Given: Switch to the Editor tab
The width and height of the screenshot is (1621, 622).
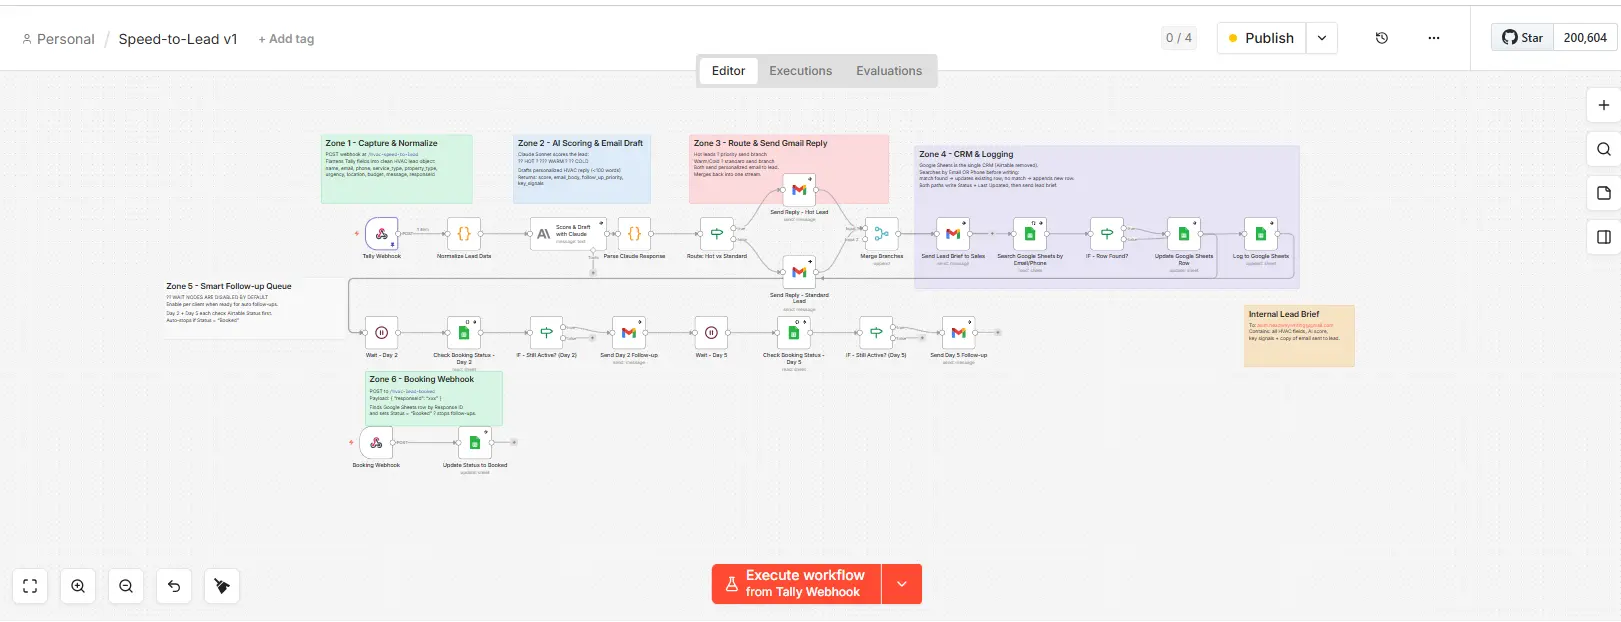Looking at the screenshot, I should pos(728,71).
